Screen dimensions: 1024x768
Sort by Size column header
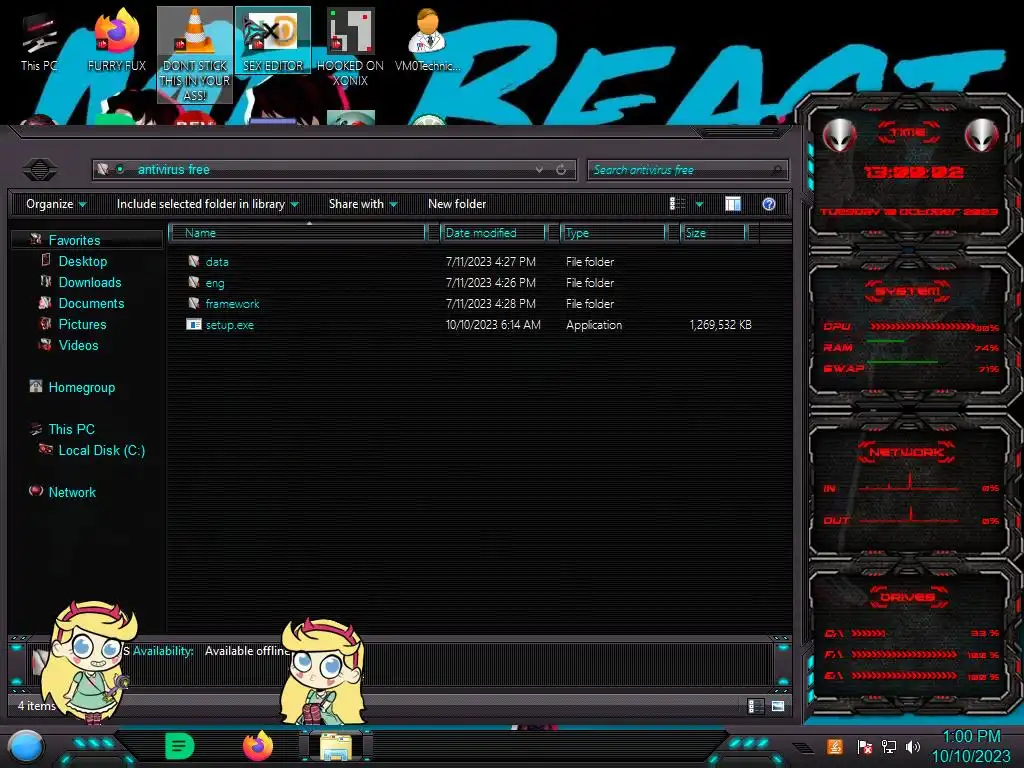coord(713,232)
